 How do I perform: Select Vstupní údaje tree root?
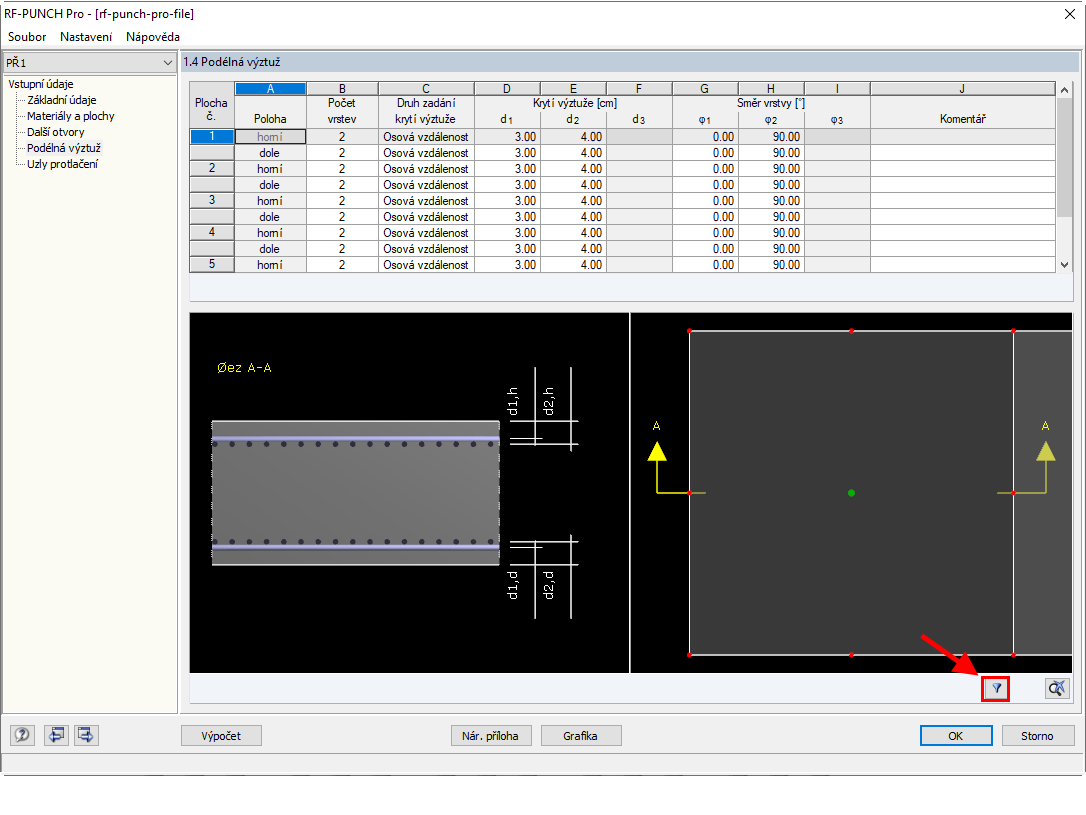click(x=41, y=84)
